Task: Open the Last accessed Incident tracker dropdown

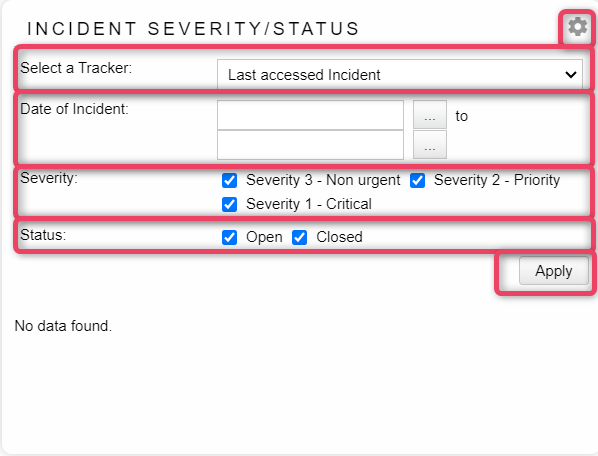Action: coord(400,74)
